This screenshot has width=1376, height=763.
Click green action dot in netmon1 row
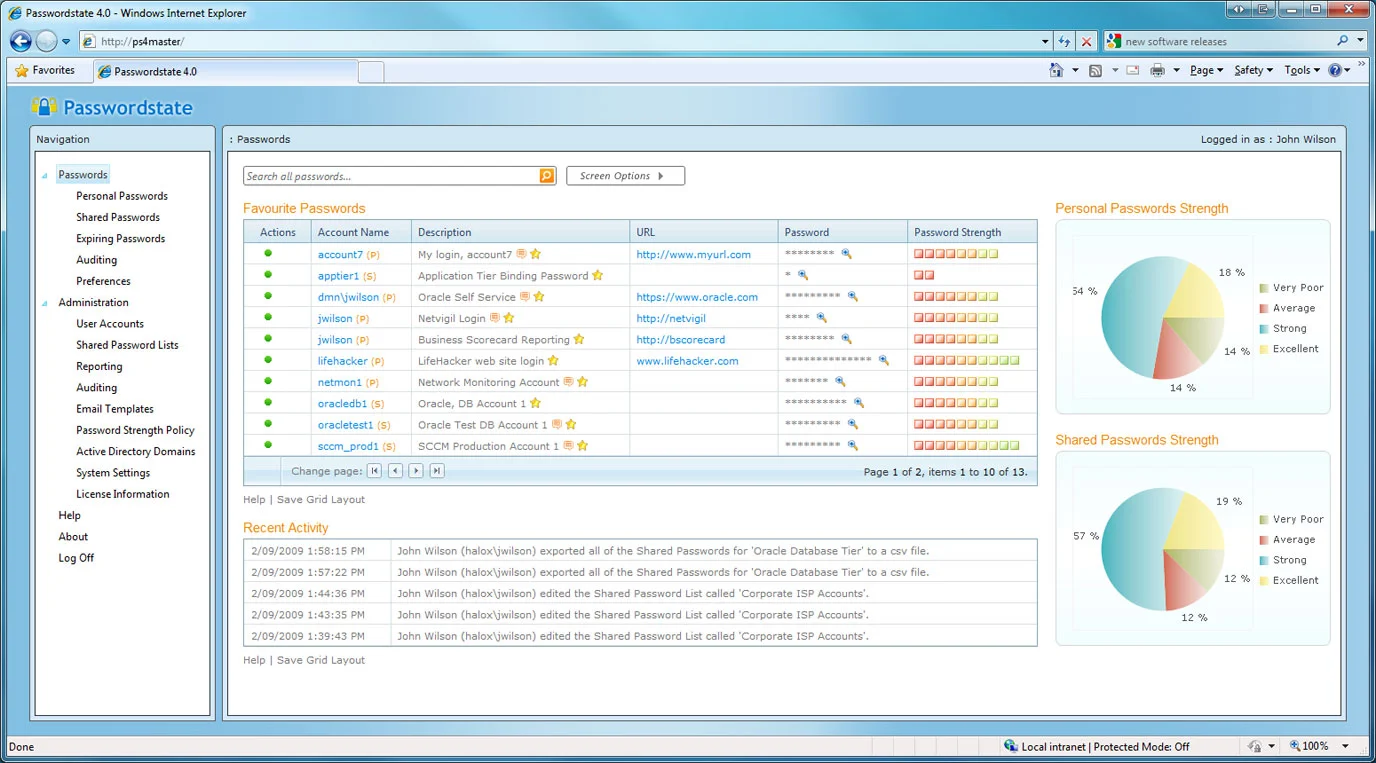pos(268,381)
